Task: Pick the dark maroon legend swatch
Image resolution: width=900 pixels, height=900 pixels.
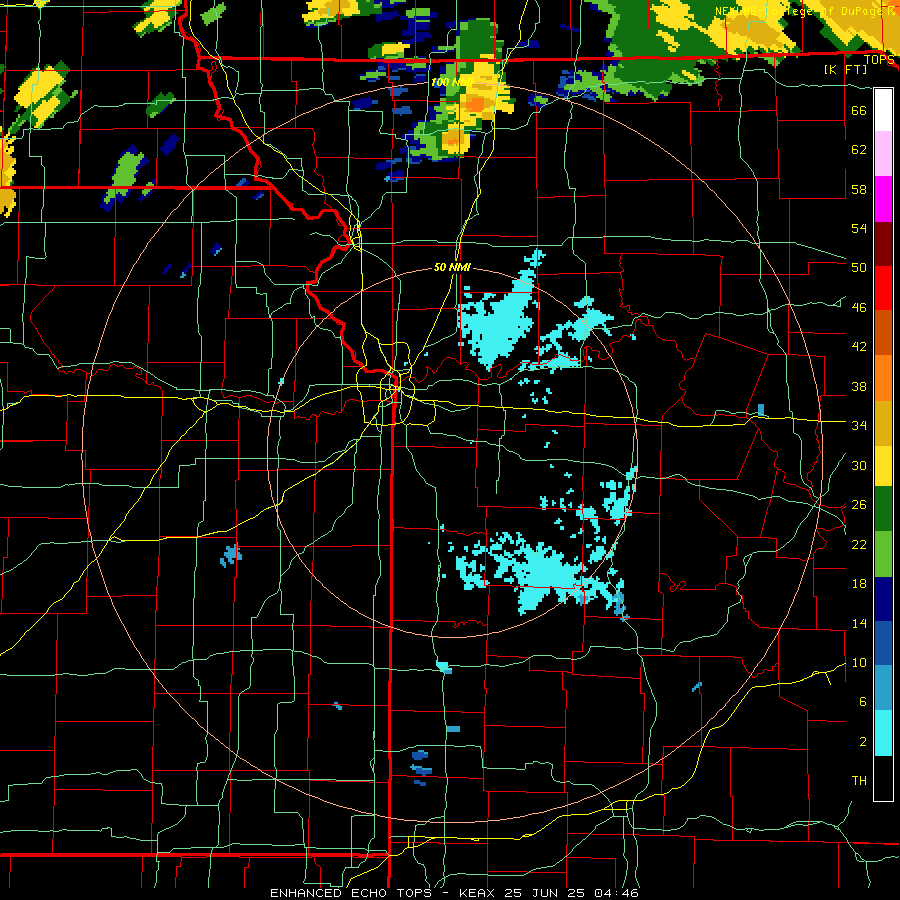Action: (x=883, y=244)
